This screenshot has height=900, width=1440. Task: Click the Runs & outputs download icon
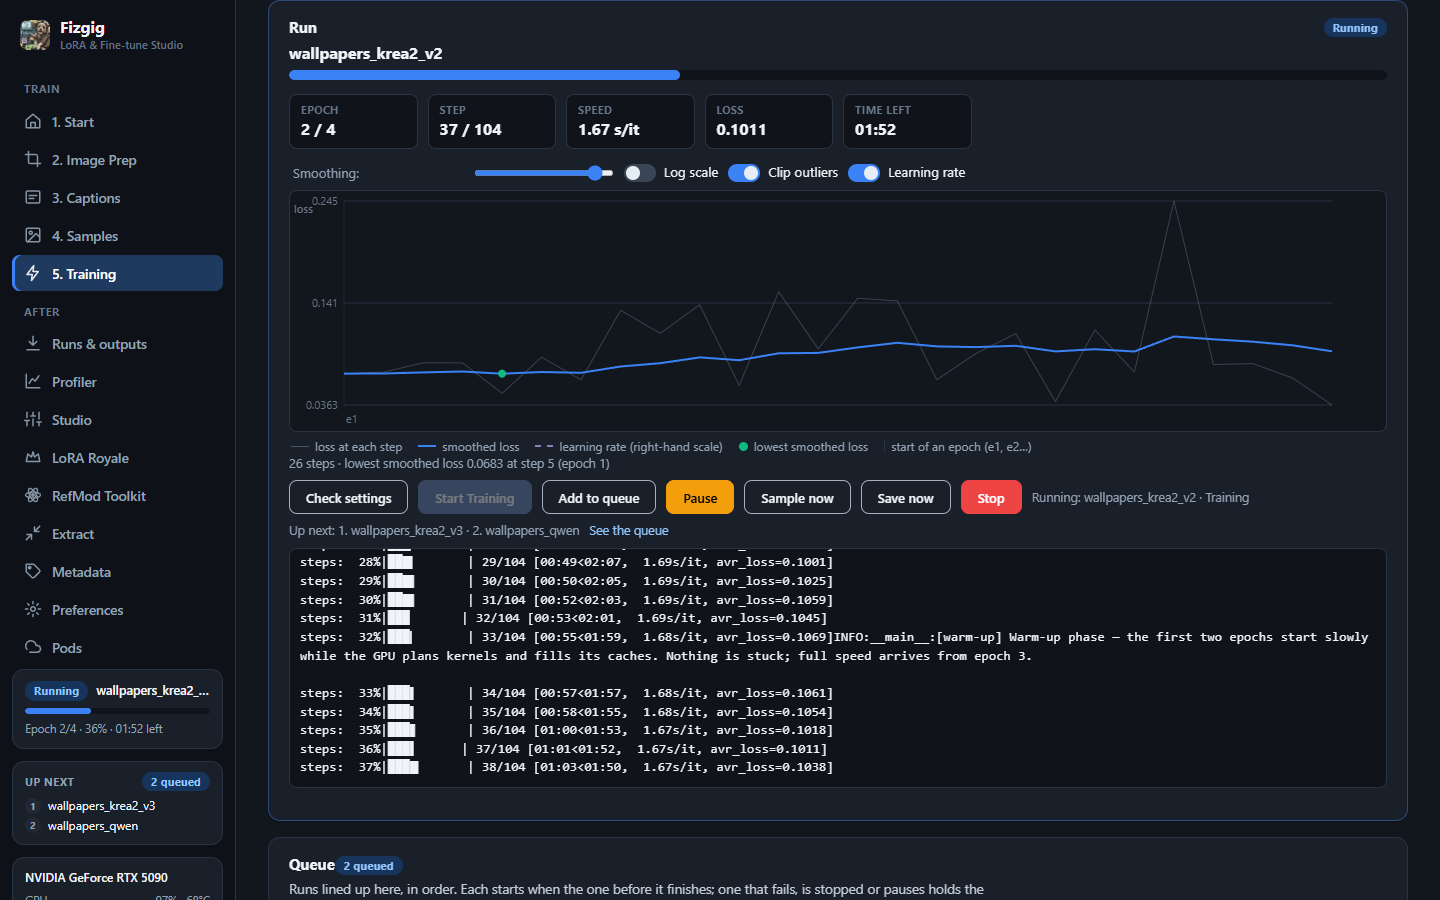pos(33,344)
